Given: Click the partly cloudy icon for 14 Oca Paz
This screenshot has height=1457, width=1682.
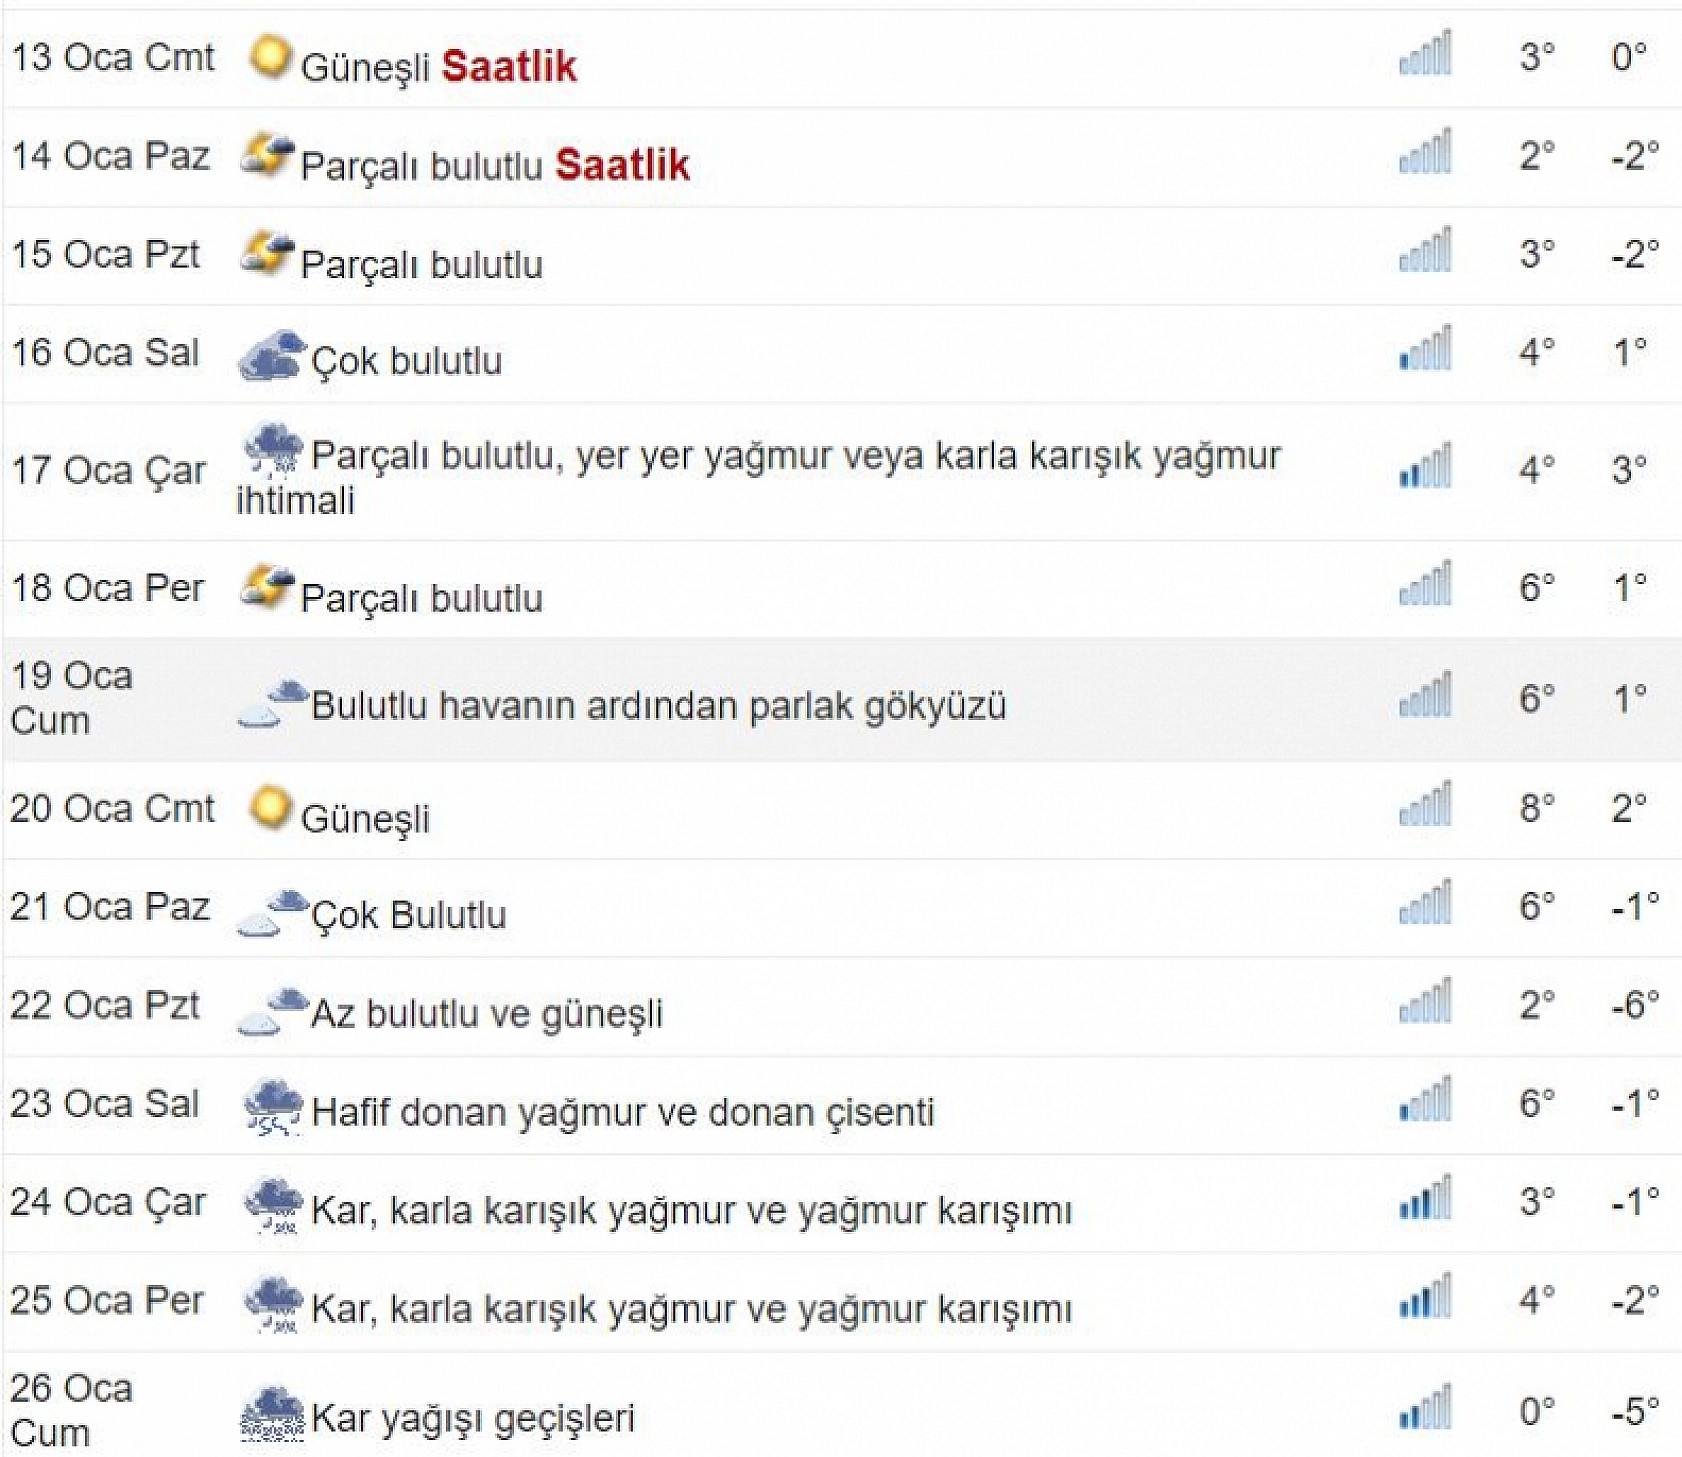Looking at the screenshot, I should point(267,155).
